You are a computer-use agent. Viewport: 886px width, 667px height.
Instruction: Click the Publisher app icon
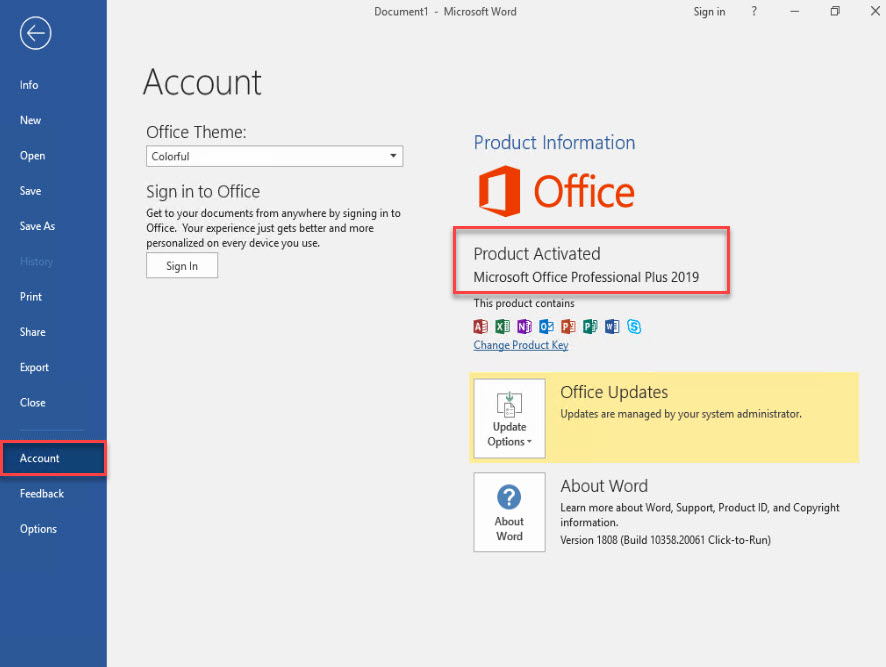point(590,326)
